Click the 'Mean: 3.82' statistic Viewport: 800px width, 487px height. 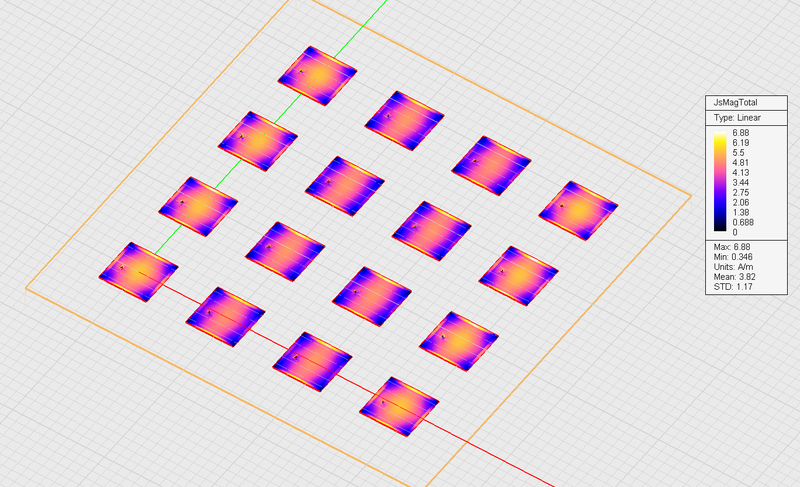click(x=735, y=277)
